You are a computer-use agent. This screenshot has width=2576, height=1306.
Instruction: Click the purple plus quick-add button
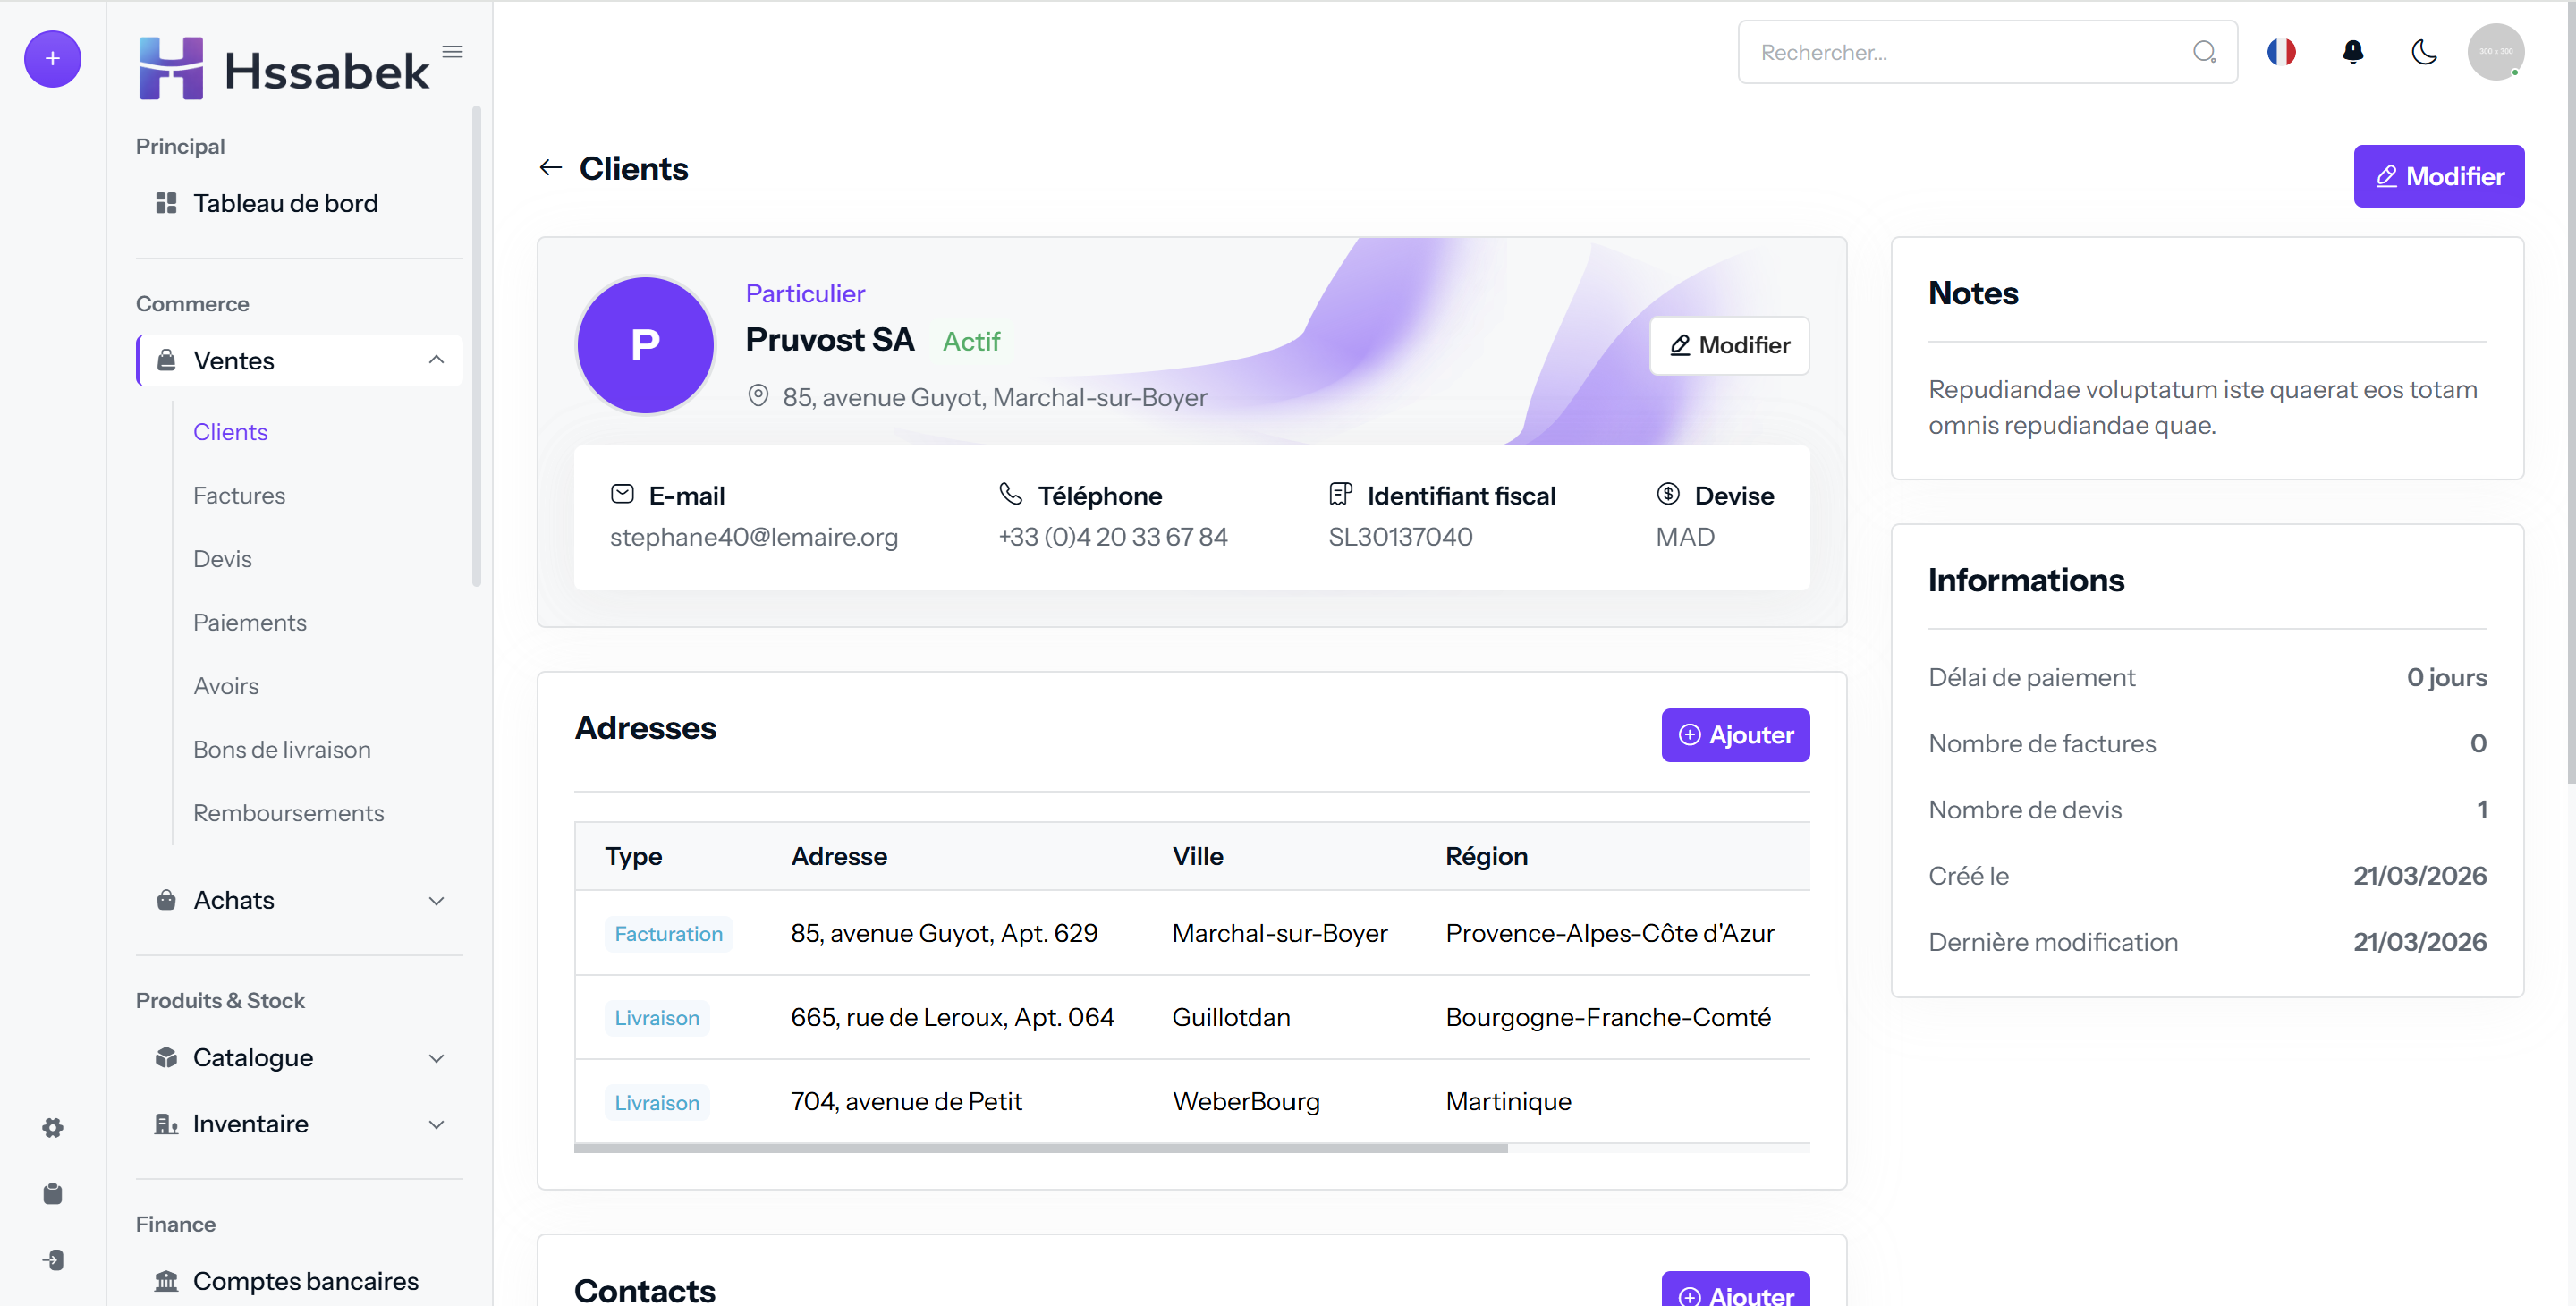click(x=52, y=59)
